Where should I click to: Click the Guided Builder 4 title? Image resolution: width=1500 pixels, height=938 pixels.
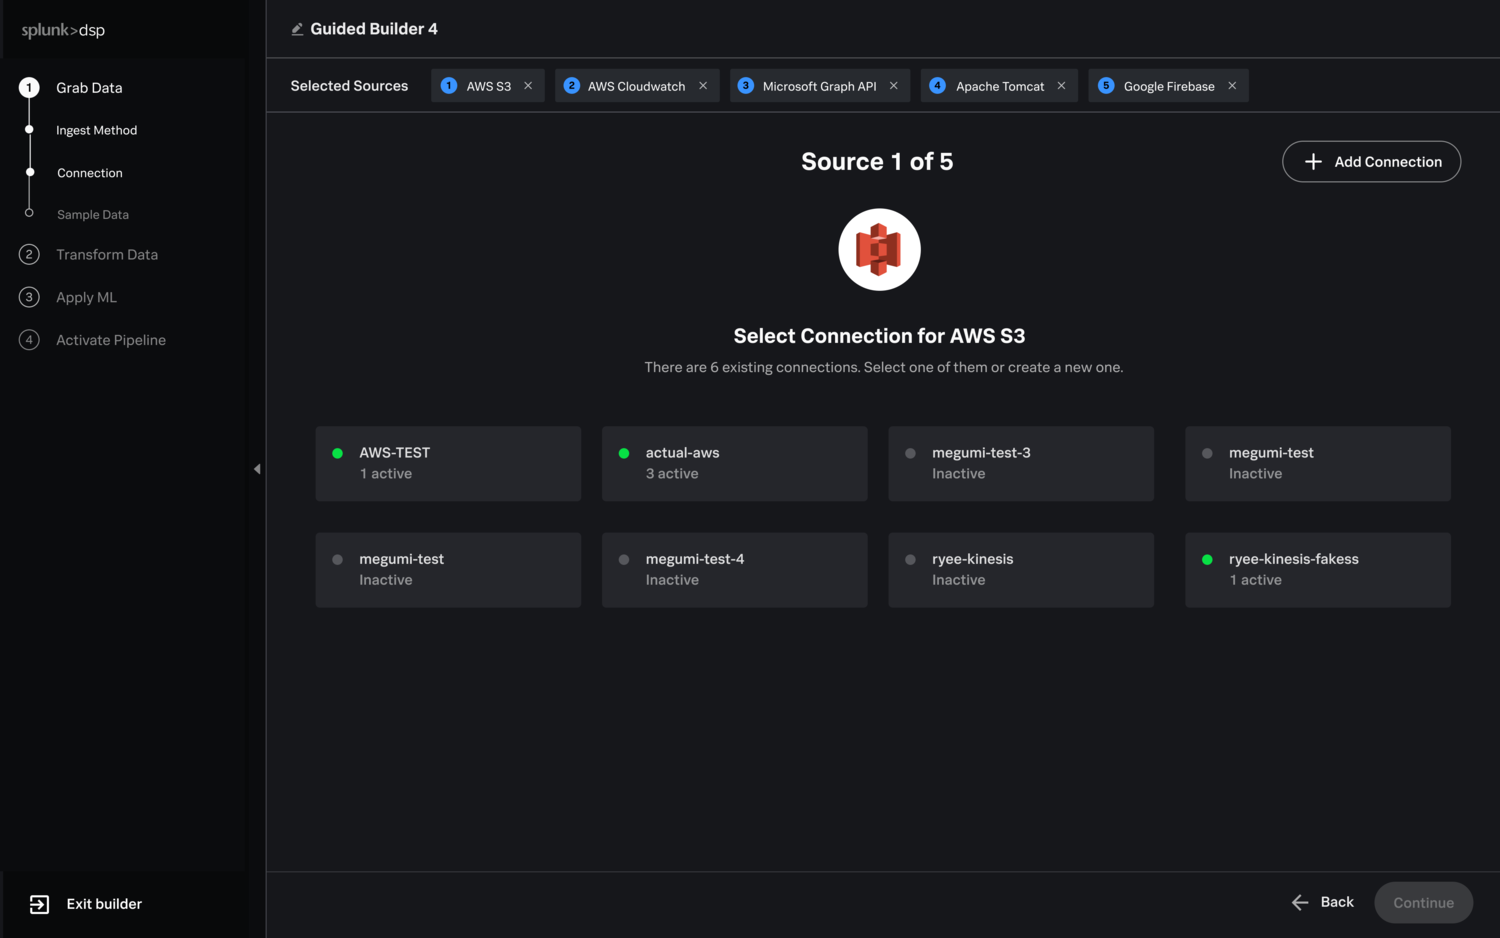point(374,29)
